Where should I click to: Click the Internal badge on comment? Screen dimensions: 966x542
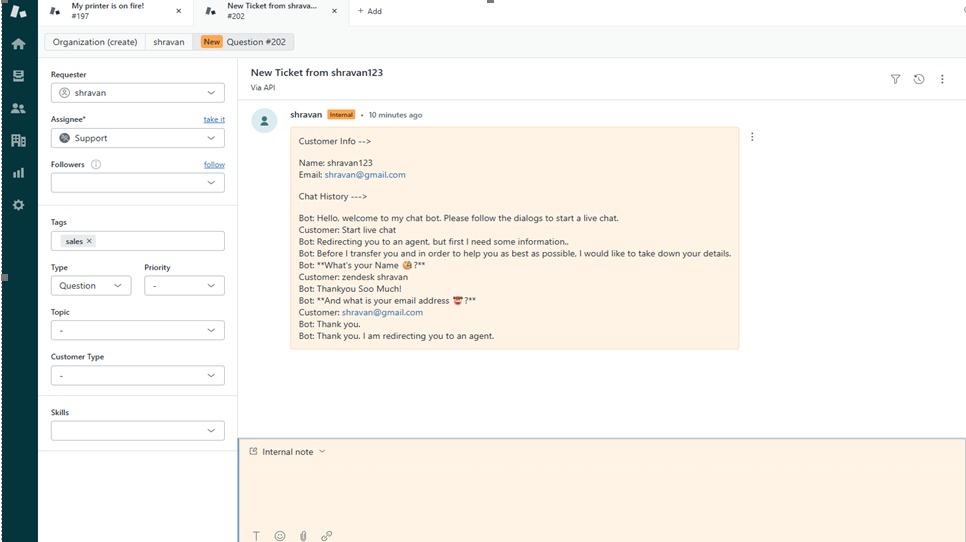pyautogui.click(x=341, y=115)
